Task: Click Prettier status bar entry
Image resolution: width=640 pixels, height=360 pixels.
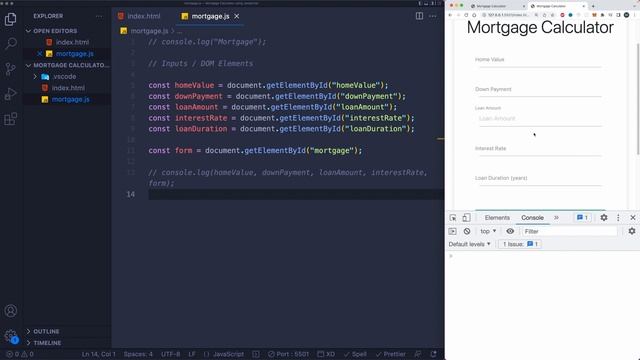Action: [x=391, y=354]
